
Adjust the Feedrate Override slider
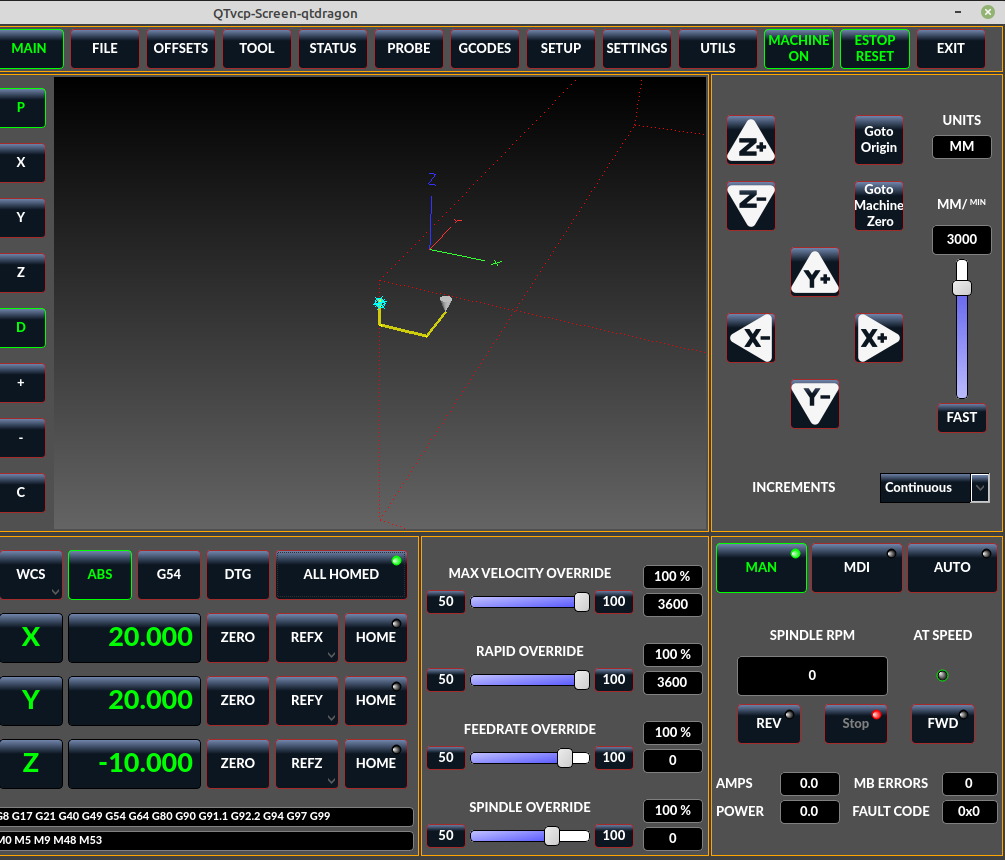point(530,759)
